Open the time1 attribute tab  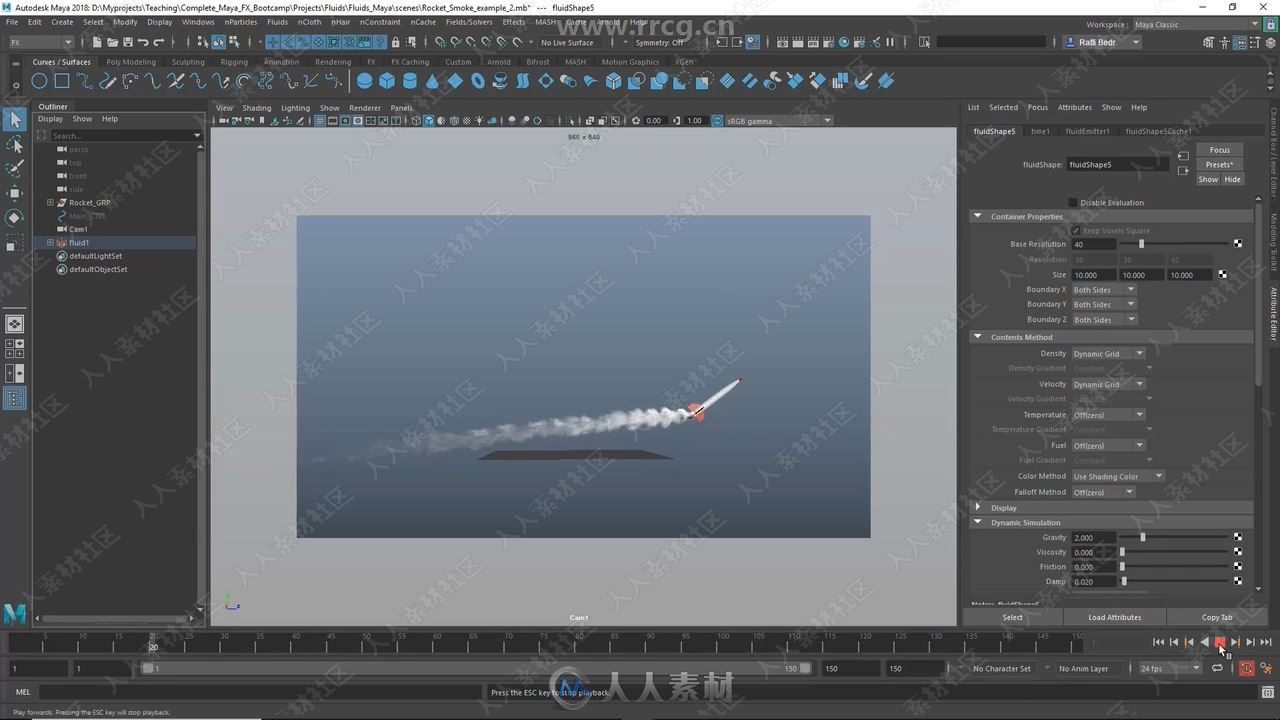point(1040,131)
